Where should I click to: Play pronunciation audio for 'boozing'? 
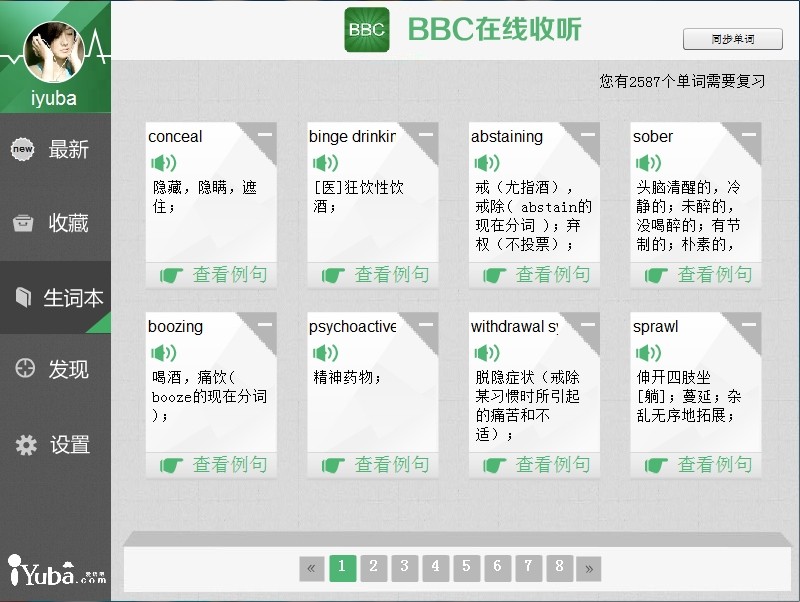click(x=163, y=353)
